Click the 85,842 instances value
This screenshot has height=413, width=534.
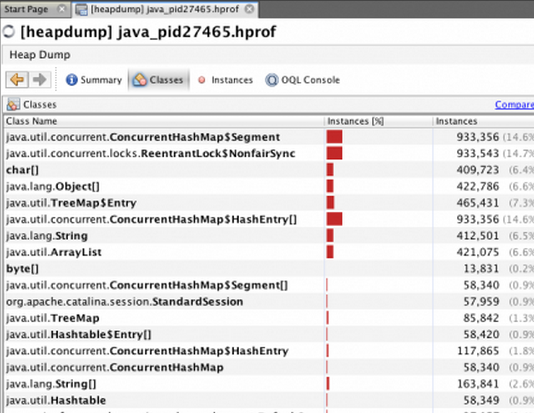pyautogui.click(x=481, y=318)
